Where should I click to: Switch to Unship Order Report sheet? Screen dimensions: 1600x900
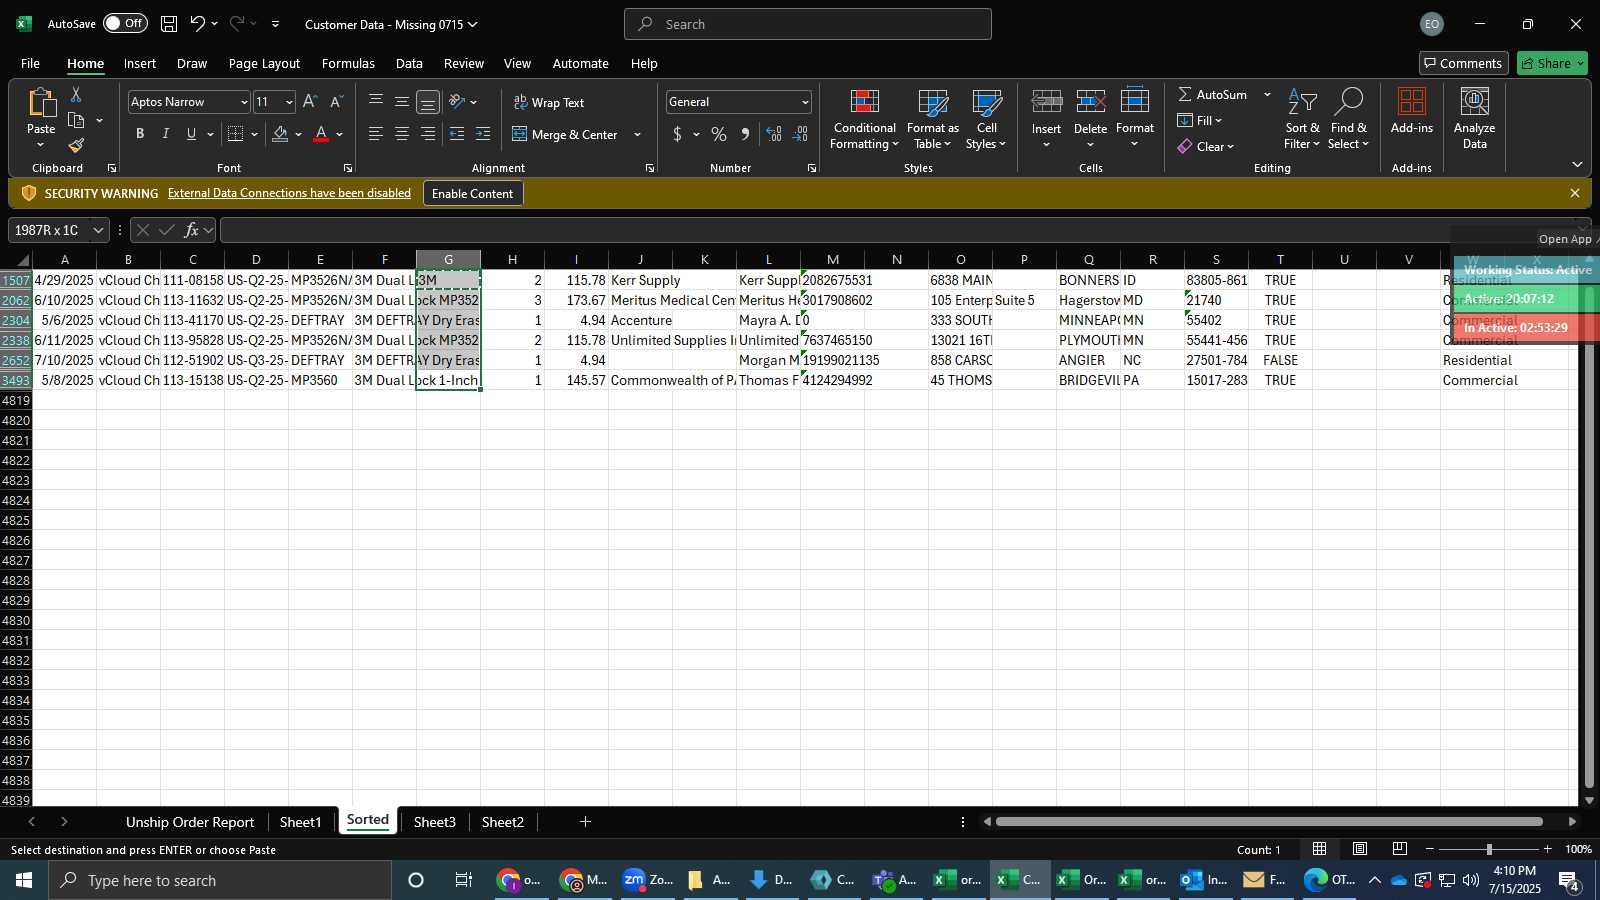tap(190, 822)
